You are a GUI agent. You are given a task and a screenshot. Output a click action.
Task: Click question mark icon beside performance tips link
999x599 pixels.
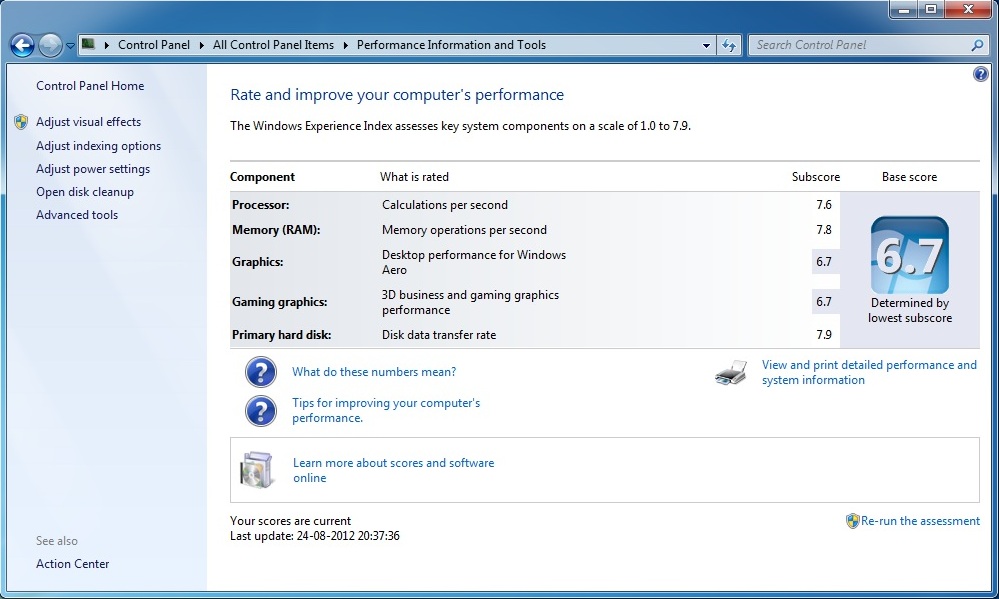[260, 411]
